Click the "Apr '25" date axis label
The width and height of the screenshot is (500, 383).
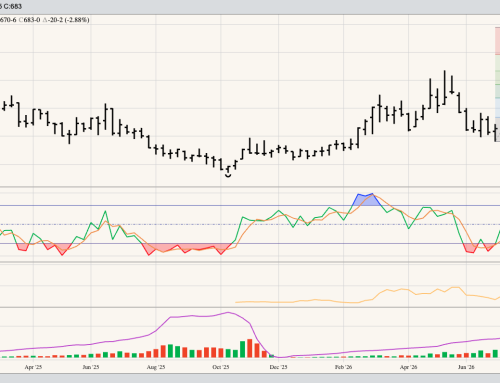click(x=33, y=367)
